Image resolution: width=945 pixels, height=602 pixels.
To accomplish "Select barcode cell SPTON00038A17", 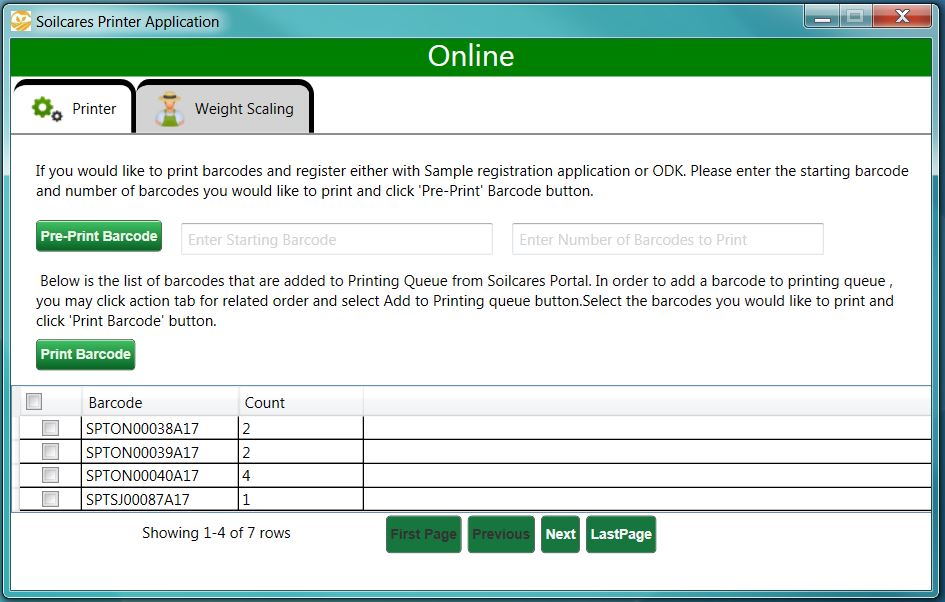I will [160, 428].
